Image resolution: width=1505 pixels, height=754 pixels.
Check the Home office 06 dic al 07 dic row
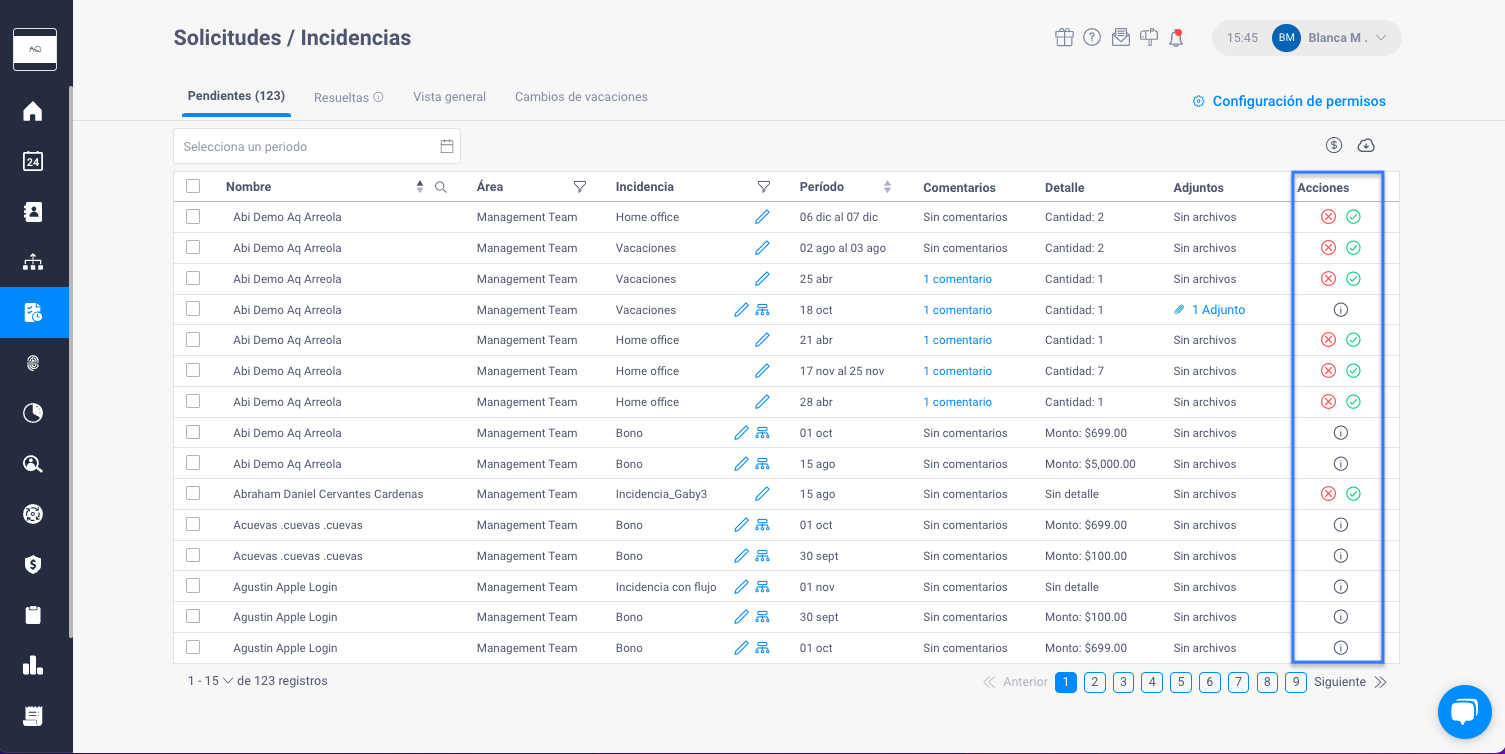coord(193,216)
